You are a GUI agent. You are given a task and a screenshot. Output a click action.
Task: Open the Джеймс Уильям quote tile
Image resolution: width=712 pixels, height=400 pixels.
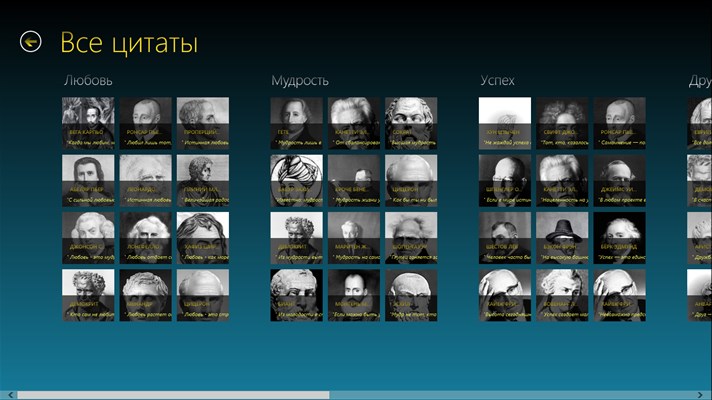pyautogui.click(x=620, y=181)
